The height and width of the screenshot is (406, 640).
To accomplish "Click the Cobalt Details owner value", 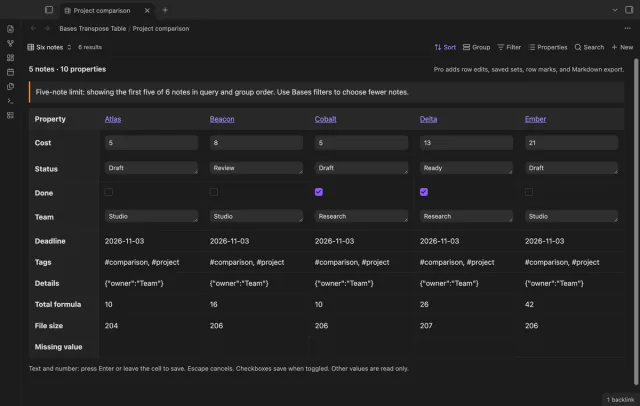I will click(344, 283).
